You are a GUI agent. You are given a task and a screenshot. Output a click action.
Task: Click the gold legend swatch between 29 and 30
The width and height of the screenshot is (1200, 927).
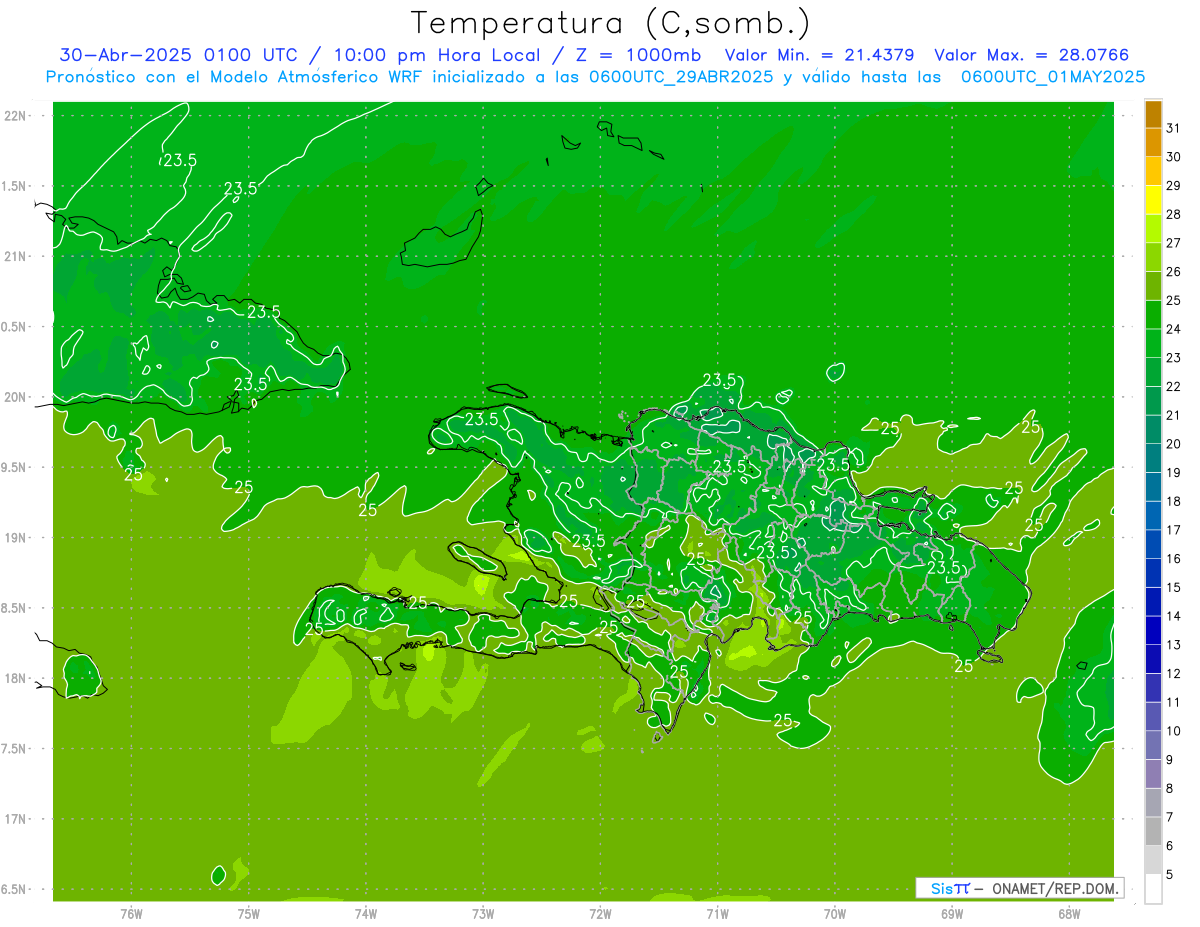pos(1153,172)
